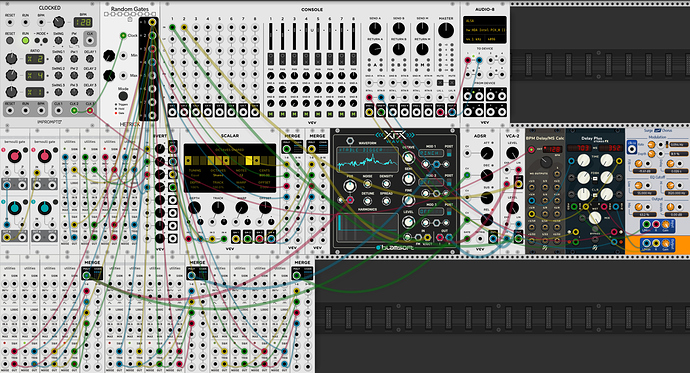Click the Mode button on Random Gates
Viewport: 690px width, 373px height.
123,95
